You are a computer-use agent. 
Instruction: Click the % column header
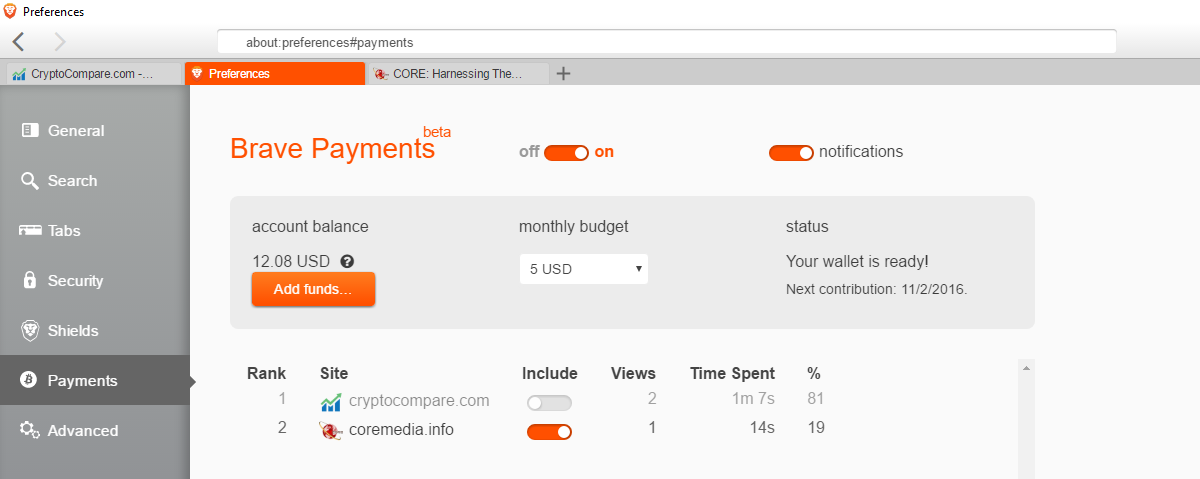click(x=814, y=373)
